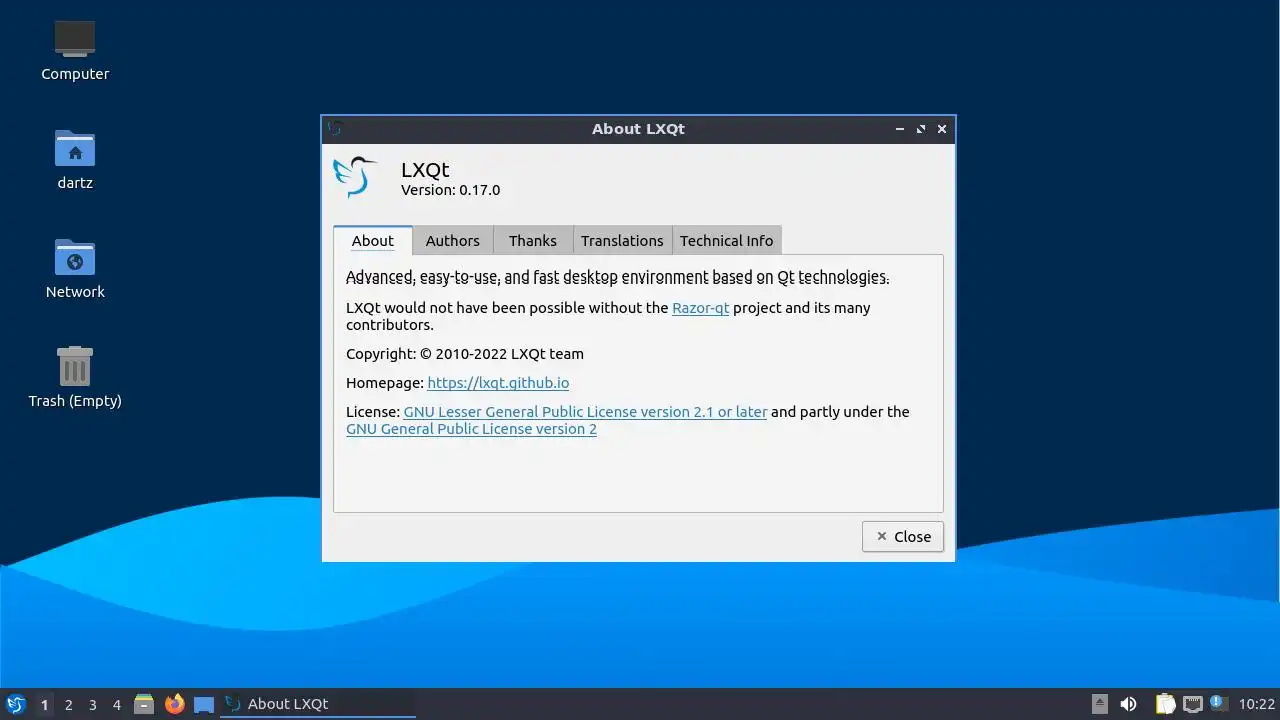Open the Razor-qt project link
Screen dimensions: 1280x720
click(700, 308)
